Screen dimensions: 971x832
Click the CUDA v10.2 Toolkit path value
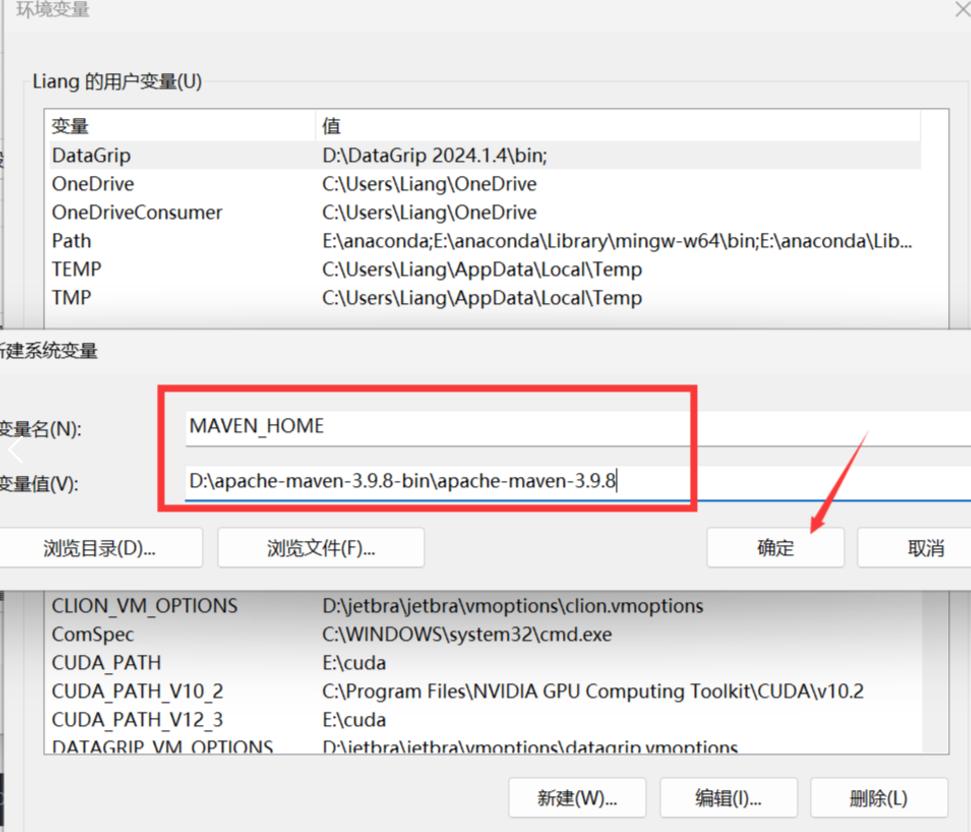point(593,691)
